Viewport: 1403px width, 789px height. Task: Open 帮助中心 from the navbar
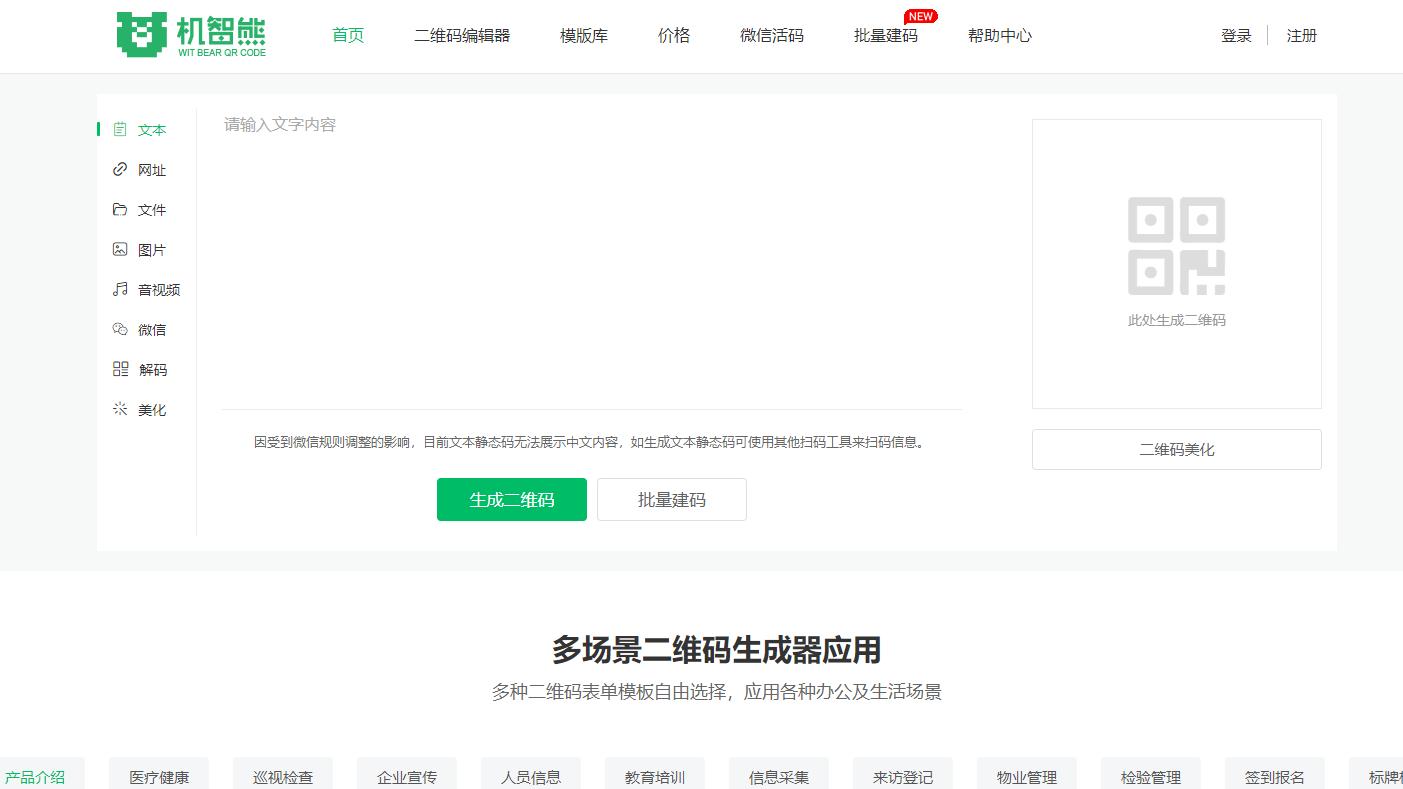pyautogui.click(x=999, y=34)
